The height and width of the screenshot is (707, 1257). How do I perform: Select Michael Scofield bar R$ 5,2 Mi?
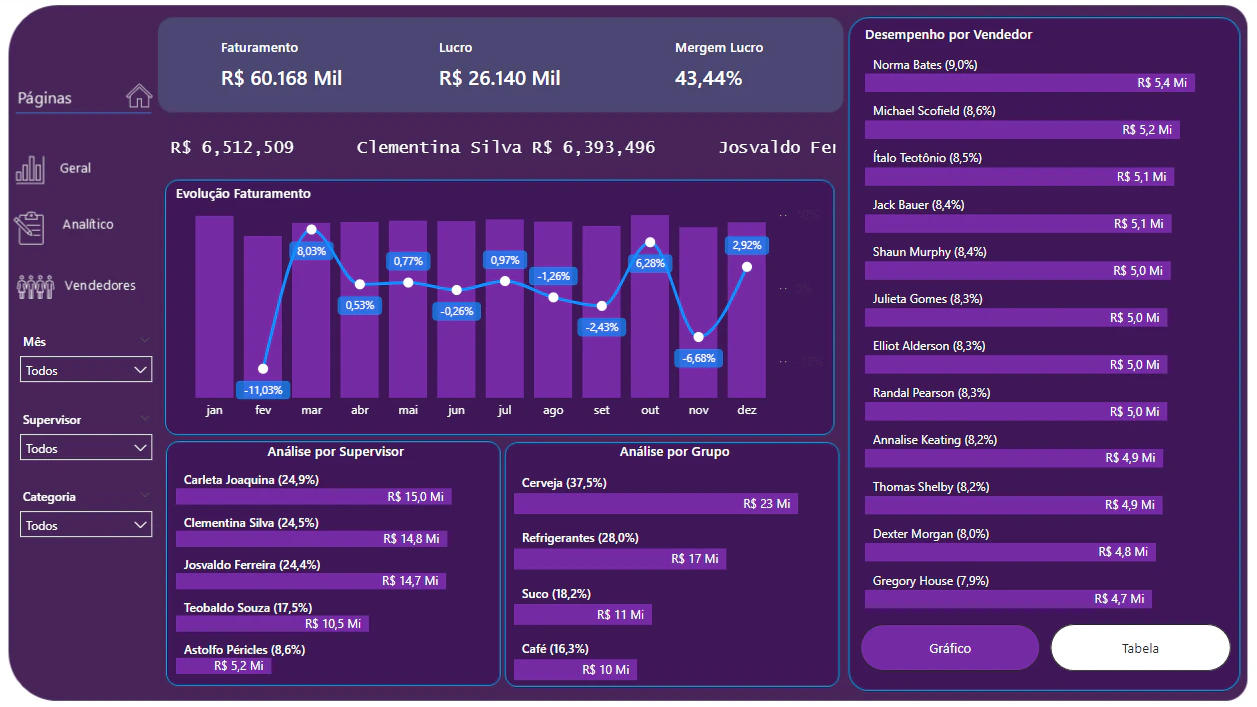(x=1022, y=129)
